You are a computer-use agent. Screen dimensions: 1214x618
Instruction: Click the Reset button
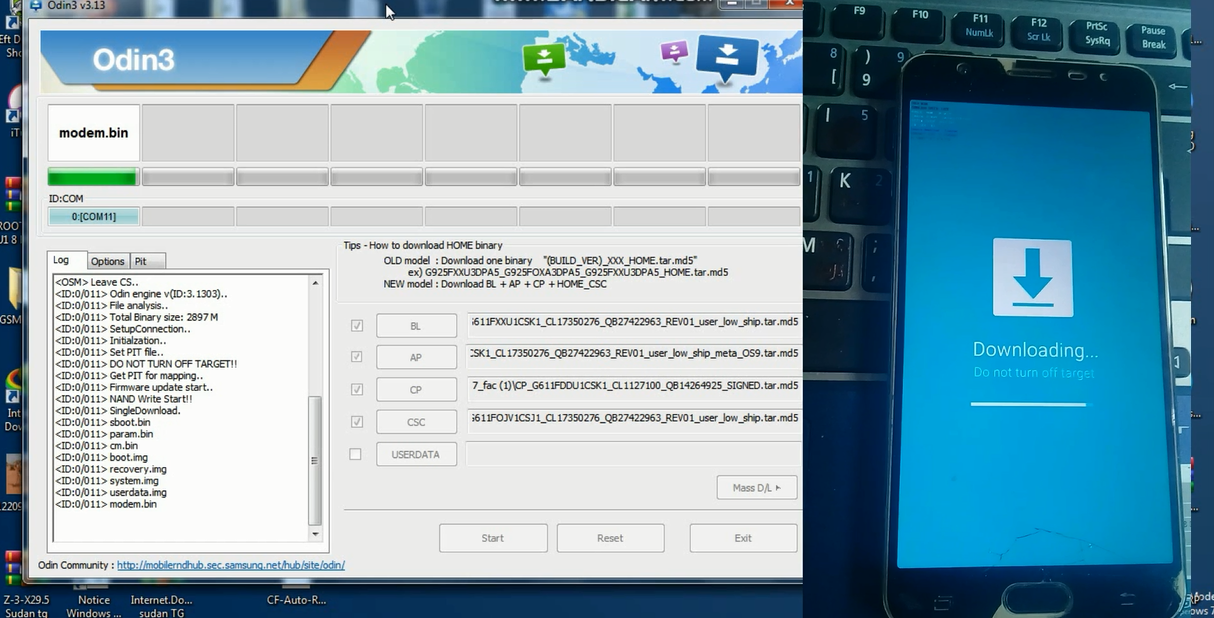(x=610, y=538)
